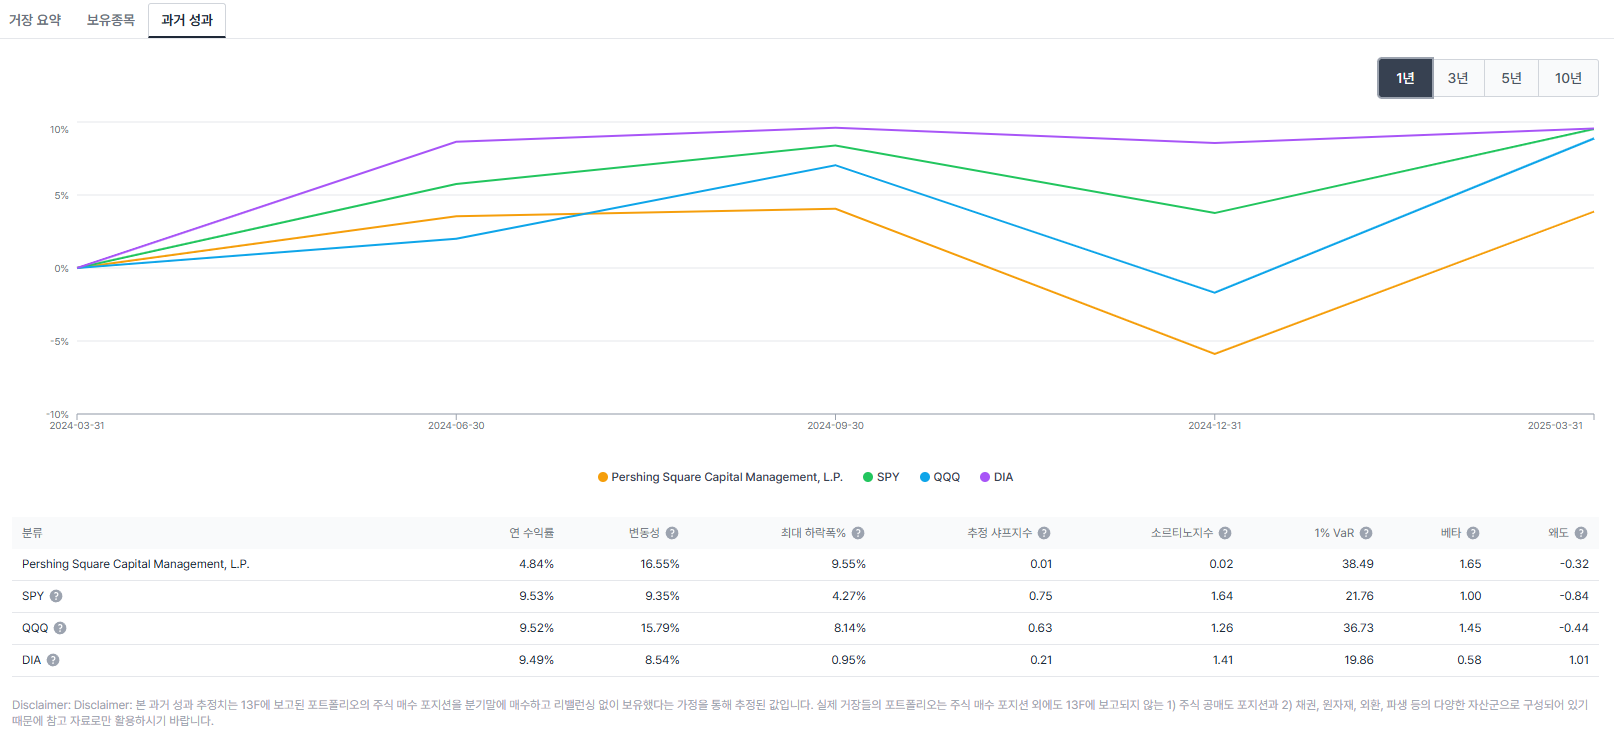Click the DIA row label
Viewport: 1614px width, 742px height.
pos(32,660)
